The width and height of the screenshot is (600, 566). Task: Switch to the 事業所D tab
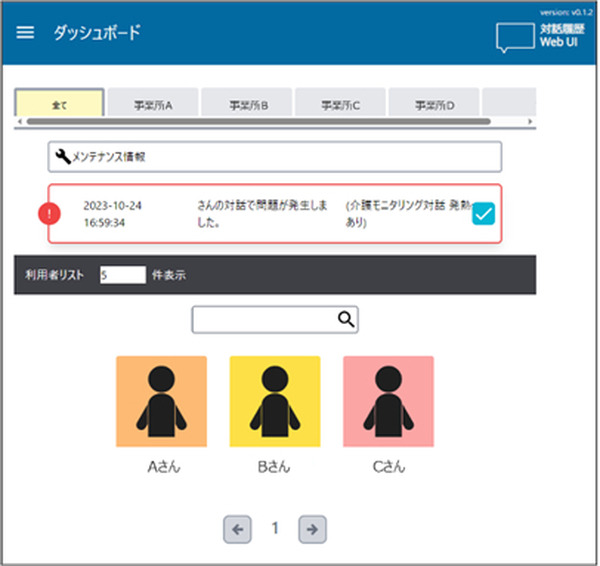pyautogui.click(x=434, y=103)
